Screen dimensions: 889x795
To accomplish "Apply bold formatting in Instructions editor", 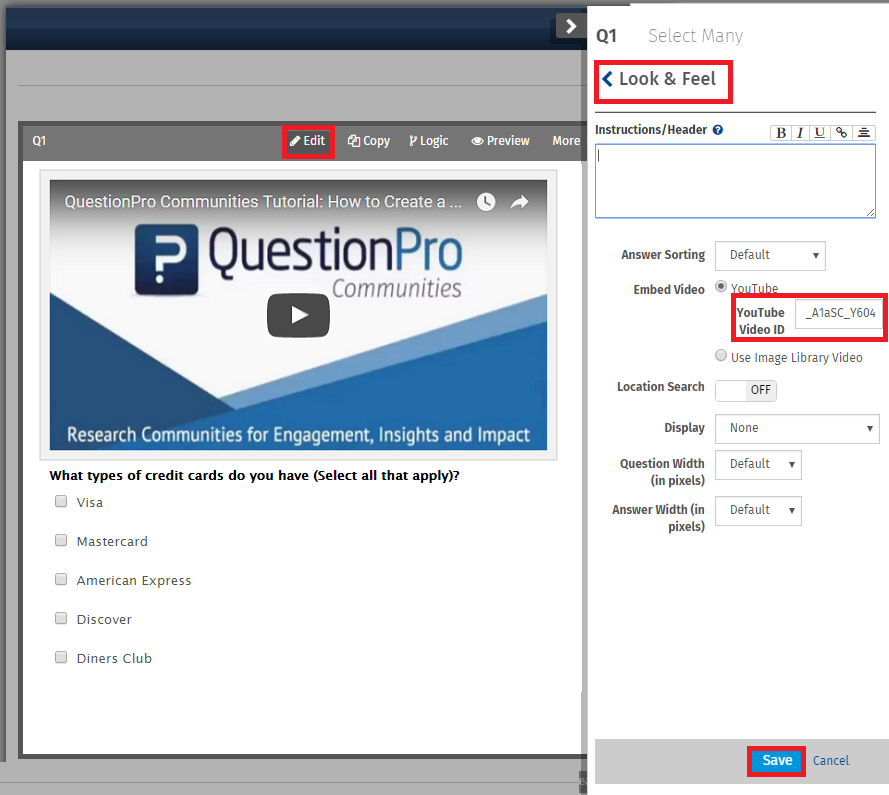I will 780,132.
